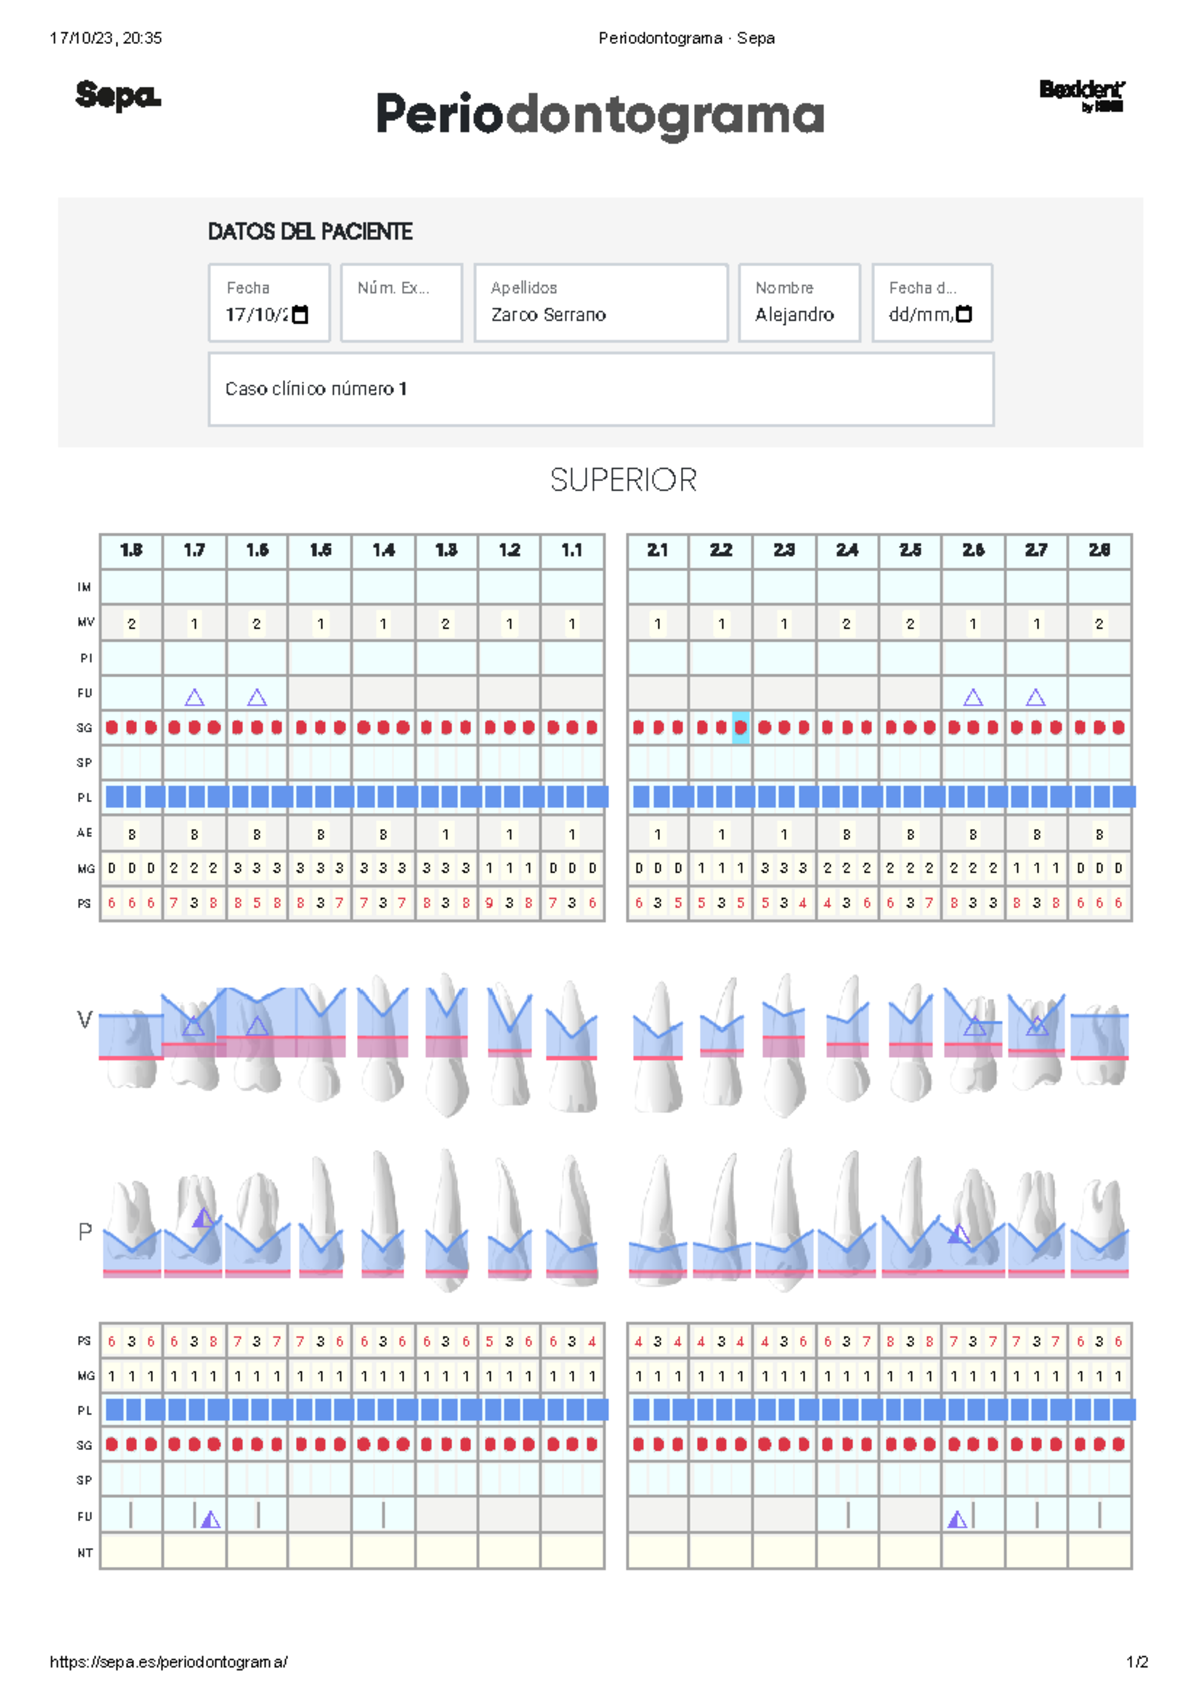Click the Sepa logo

(117, 96)
